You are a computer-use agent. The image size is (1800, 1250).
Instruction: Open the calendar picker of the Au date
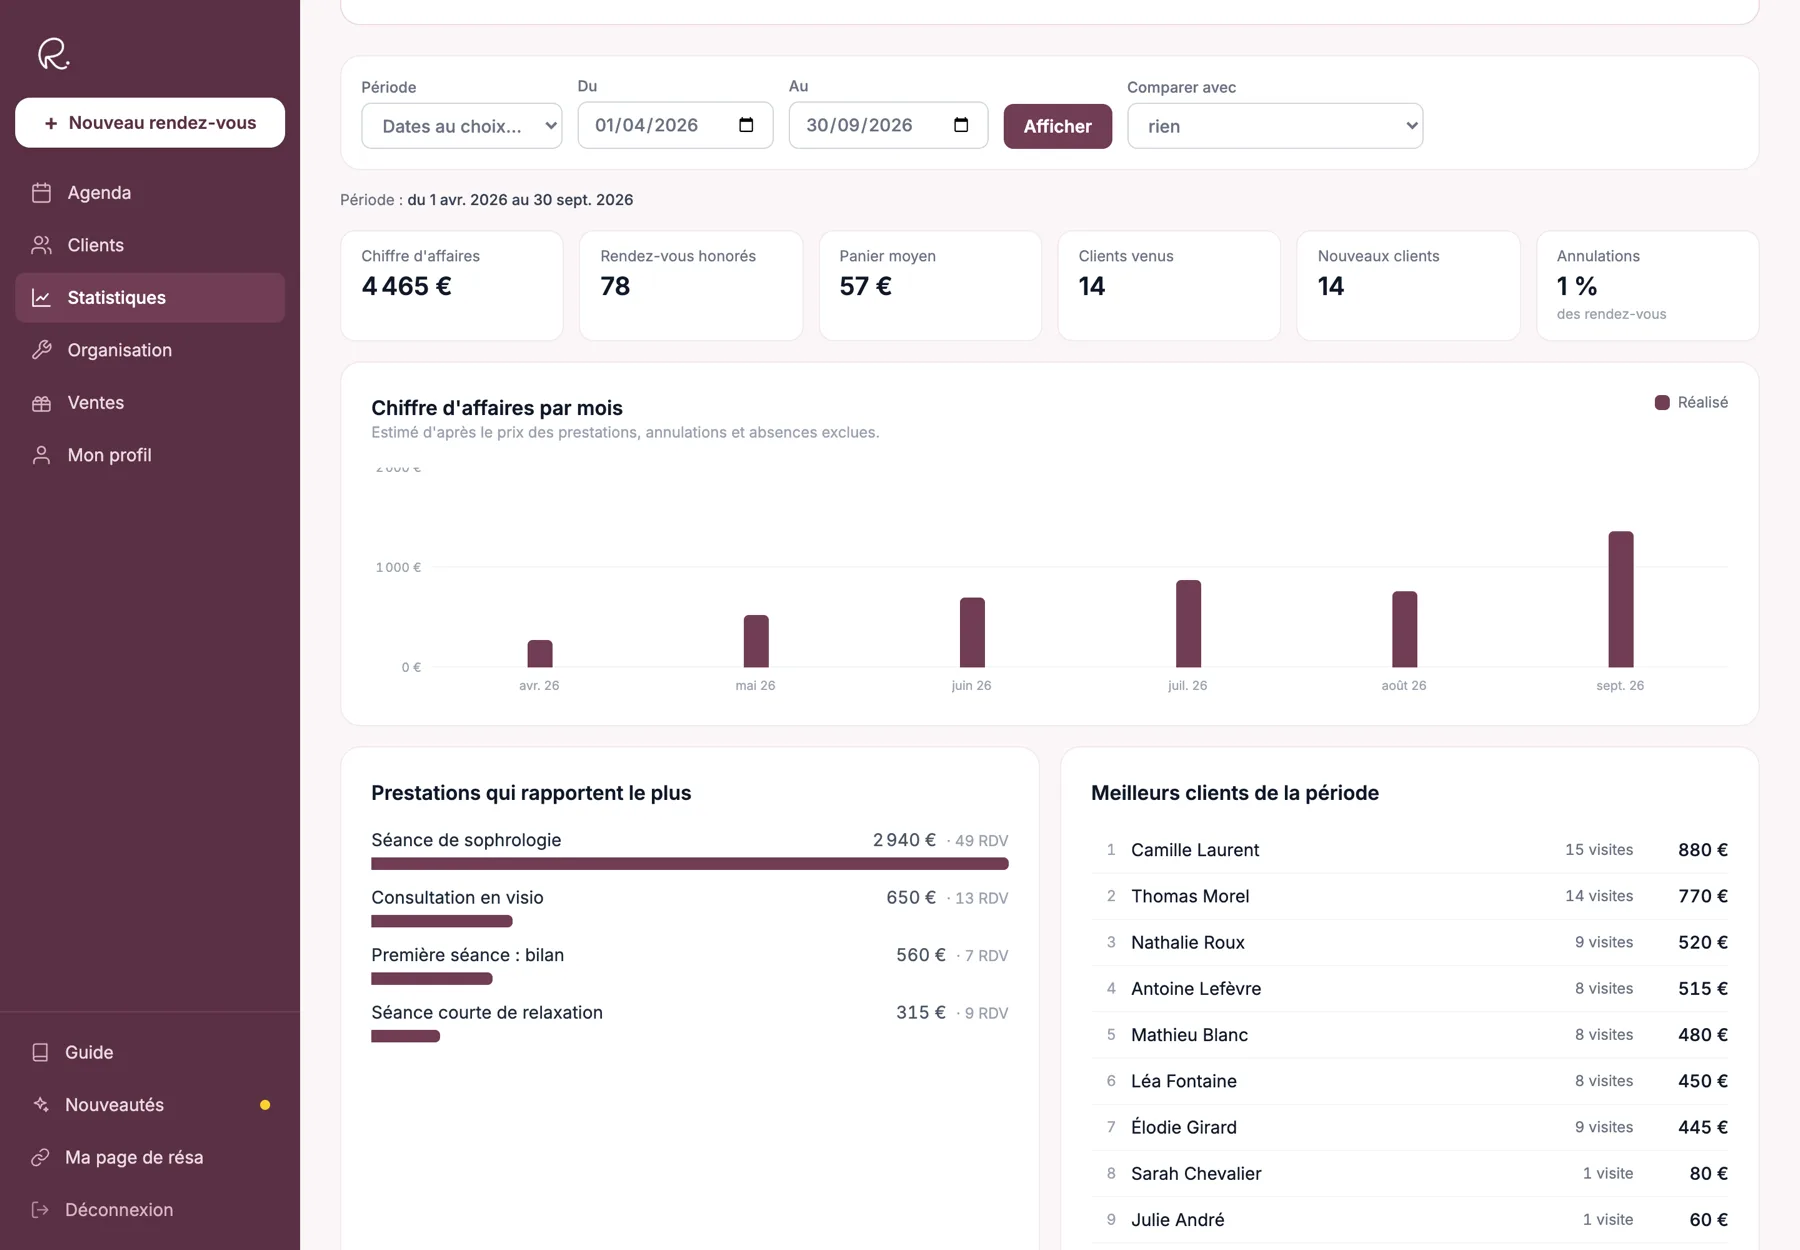[x=961, y=125]
